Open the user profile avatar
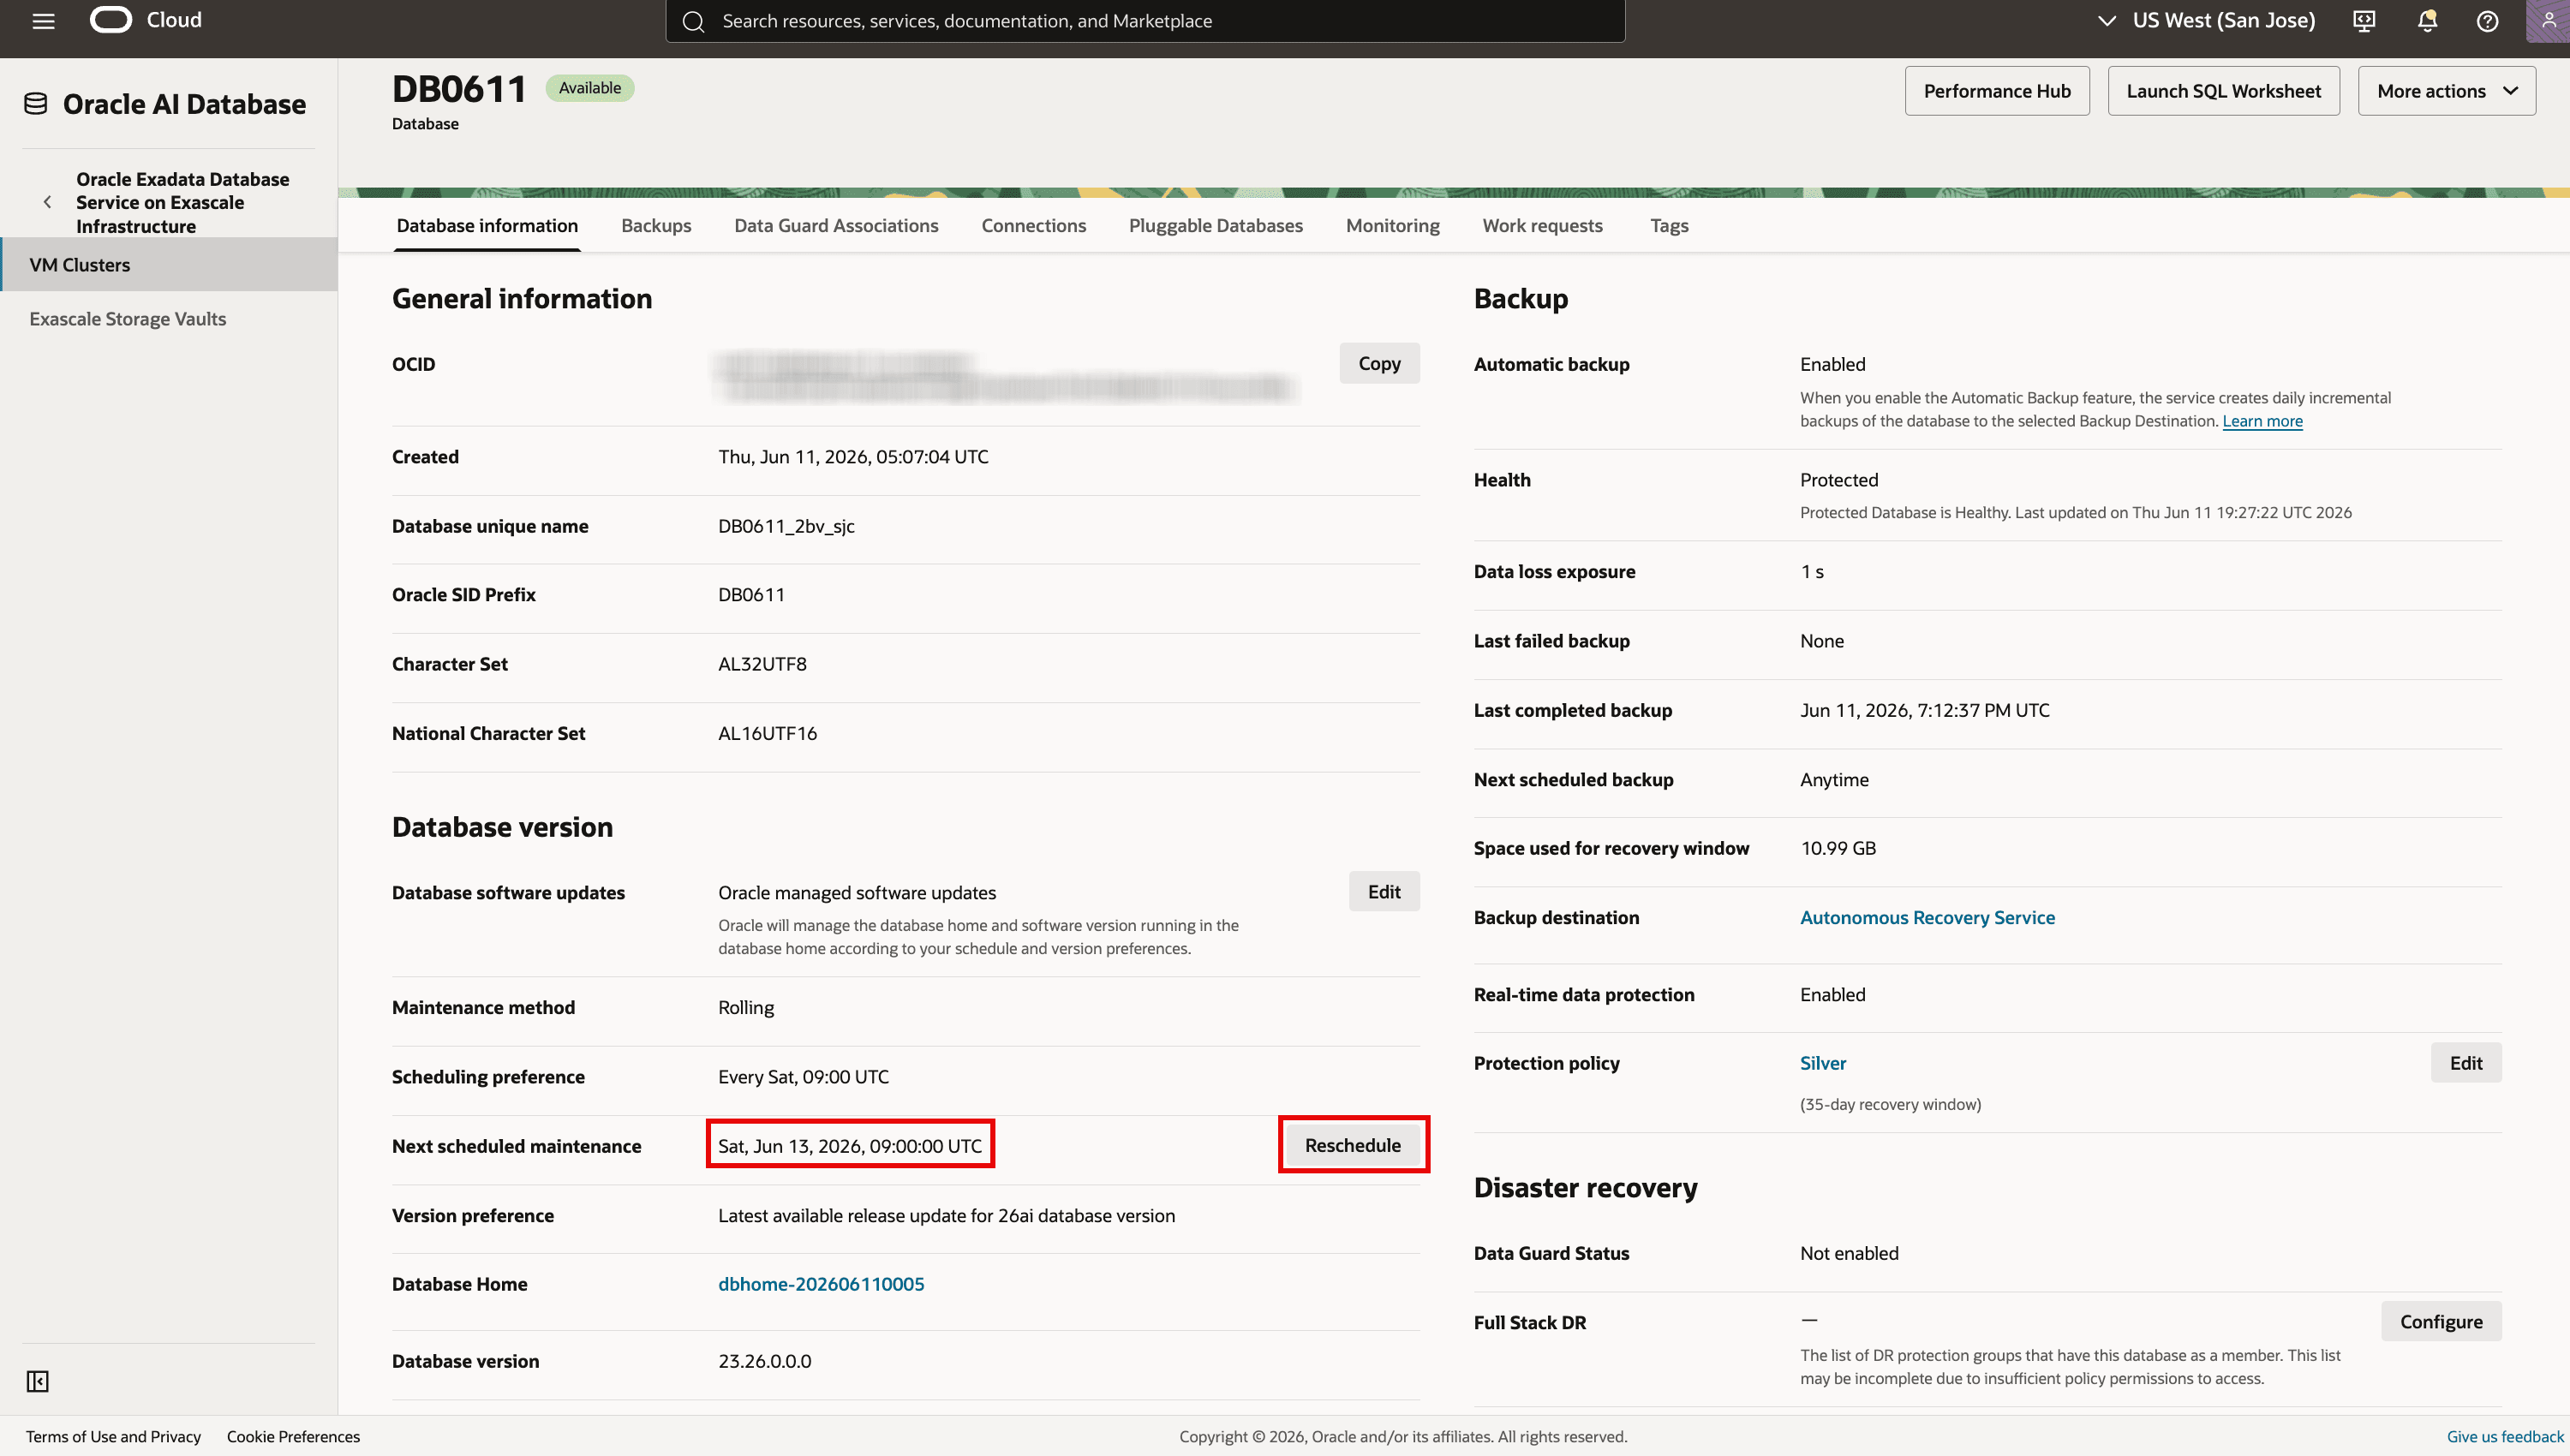This screenshot has height=1456, width=2570. (x=2548, y=21)
